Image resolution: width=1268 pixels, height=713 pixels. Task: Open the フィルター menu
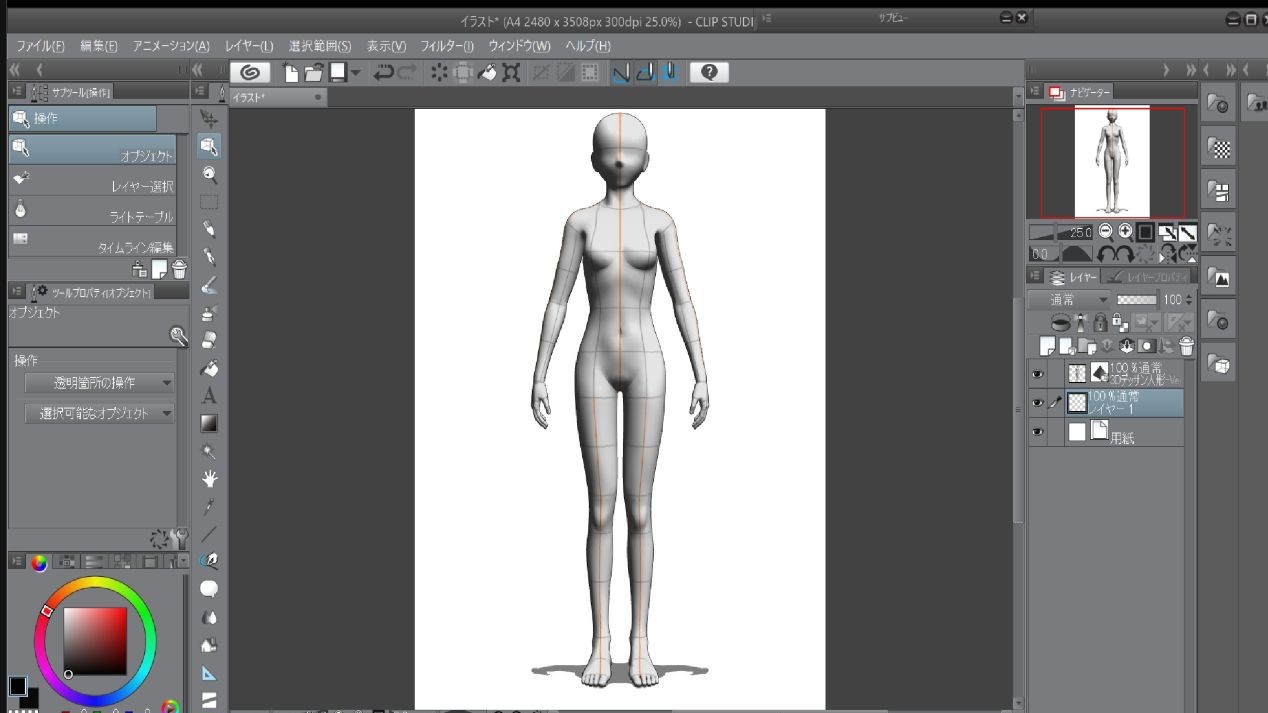pos(446,46)
